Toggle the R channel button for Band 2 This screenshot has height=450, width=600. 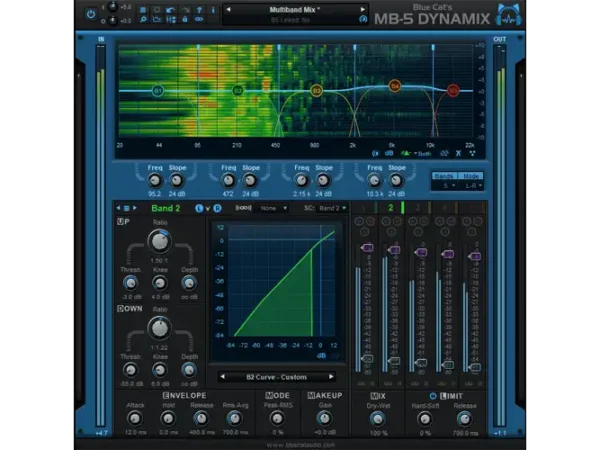217,209
